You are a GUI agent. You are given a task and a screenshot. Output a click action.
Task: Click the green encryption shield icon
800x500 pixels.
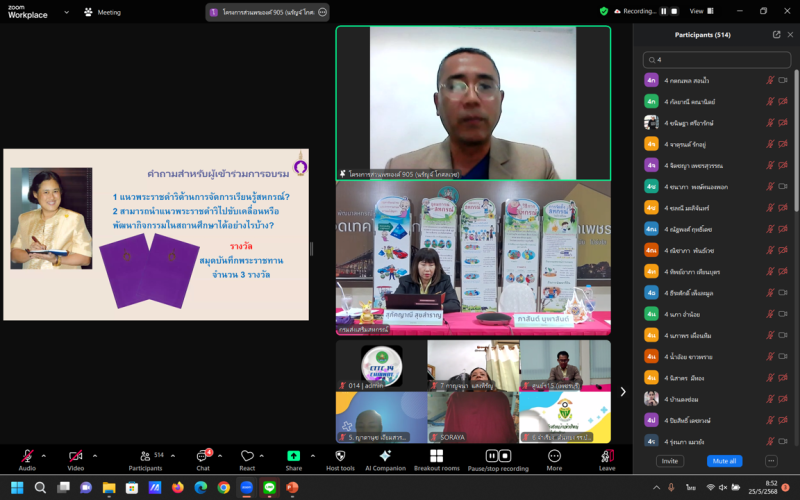click(x=604, y=11)
